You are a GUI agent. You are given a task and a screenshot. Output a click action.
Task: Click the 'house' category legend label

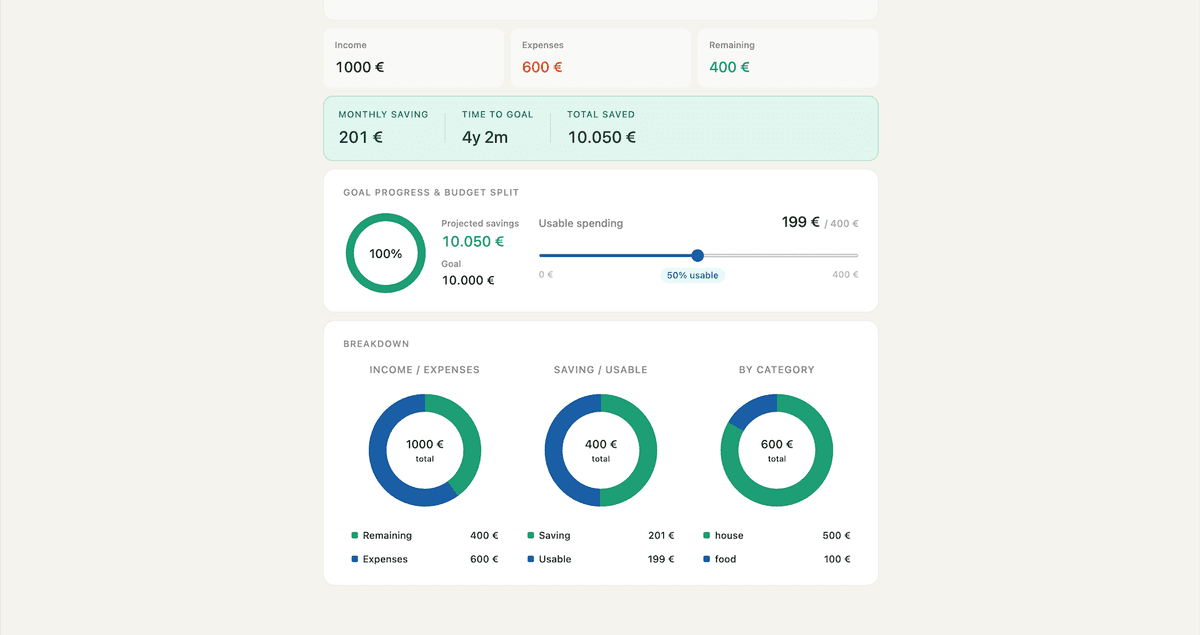[x=729, y=536]
